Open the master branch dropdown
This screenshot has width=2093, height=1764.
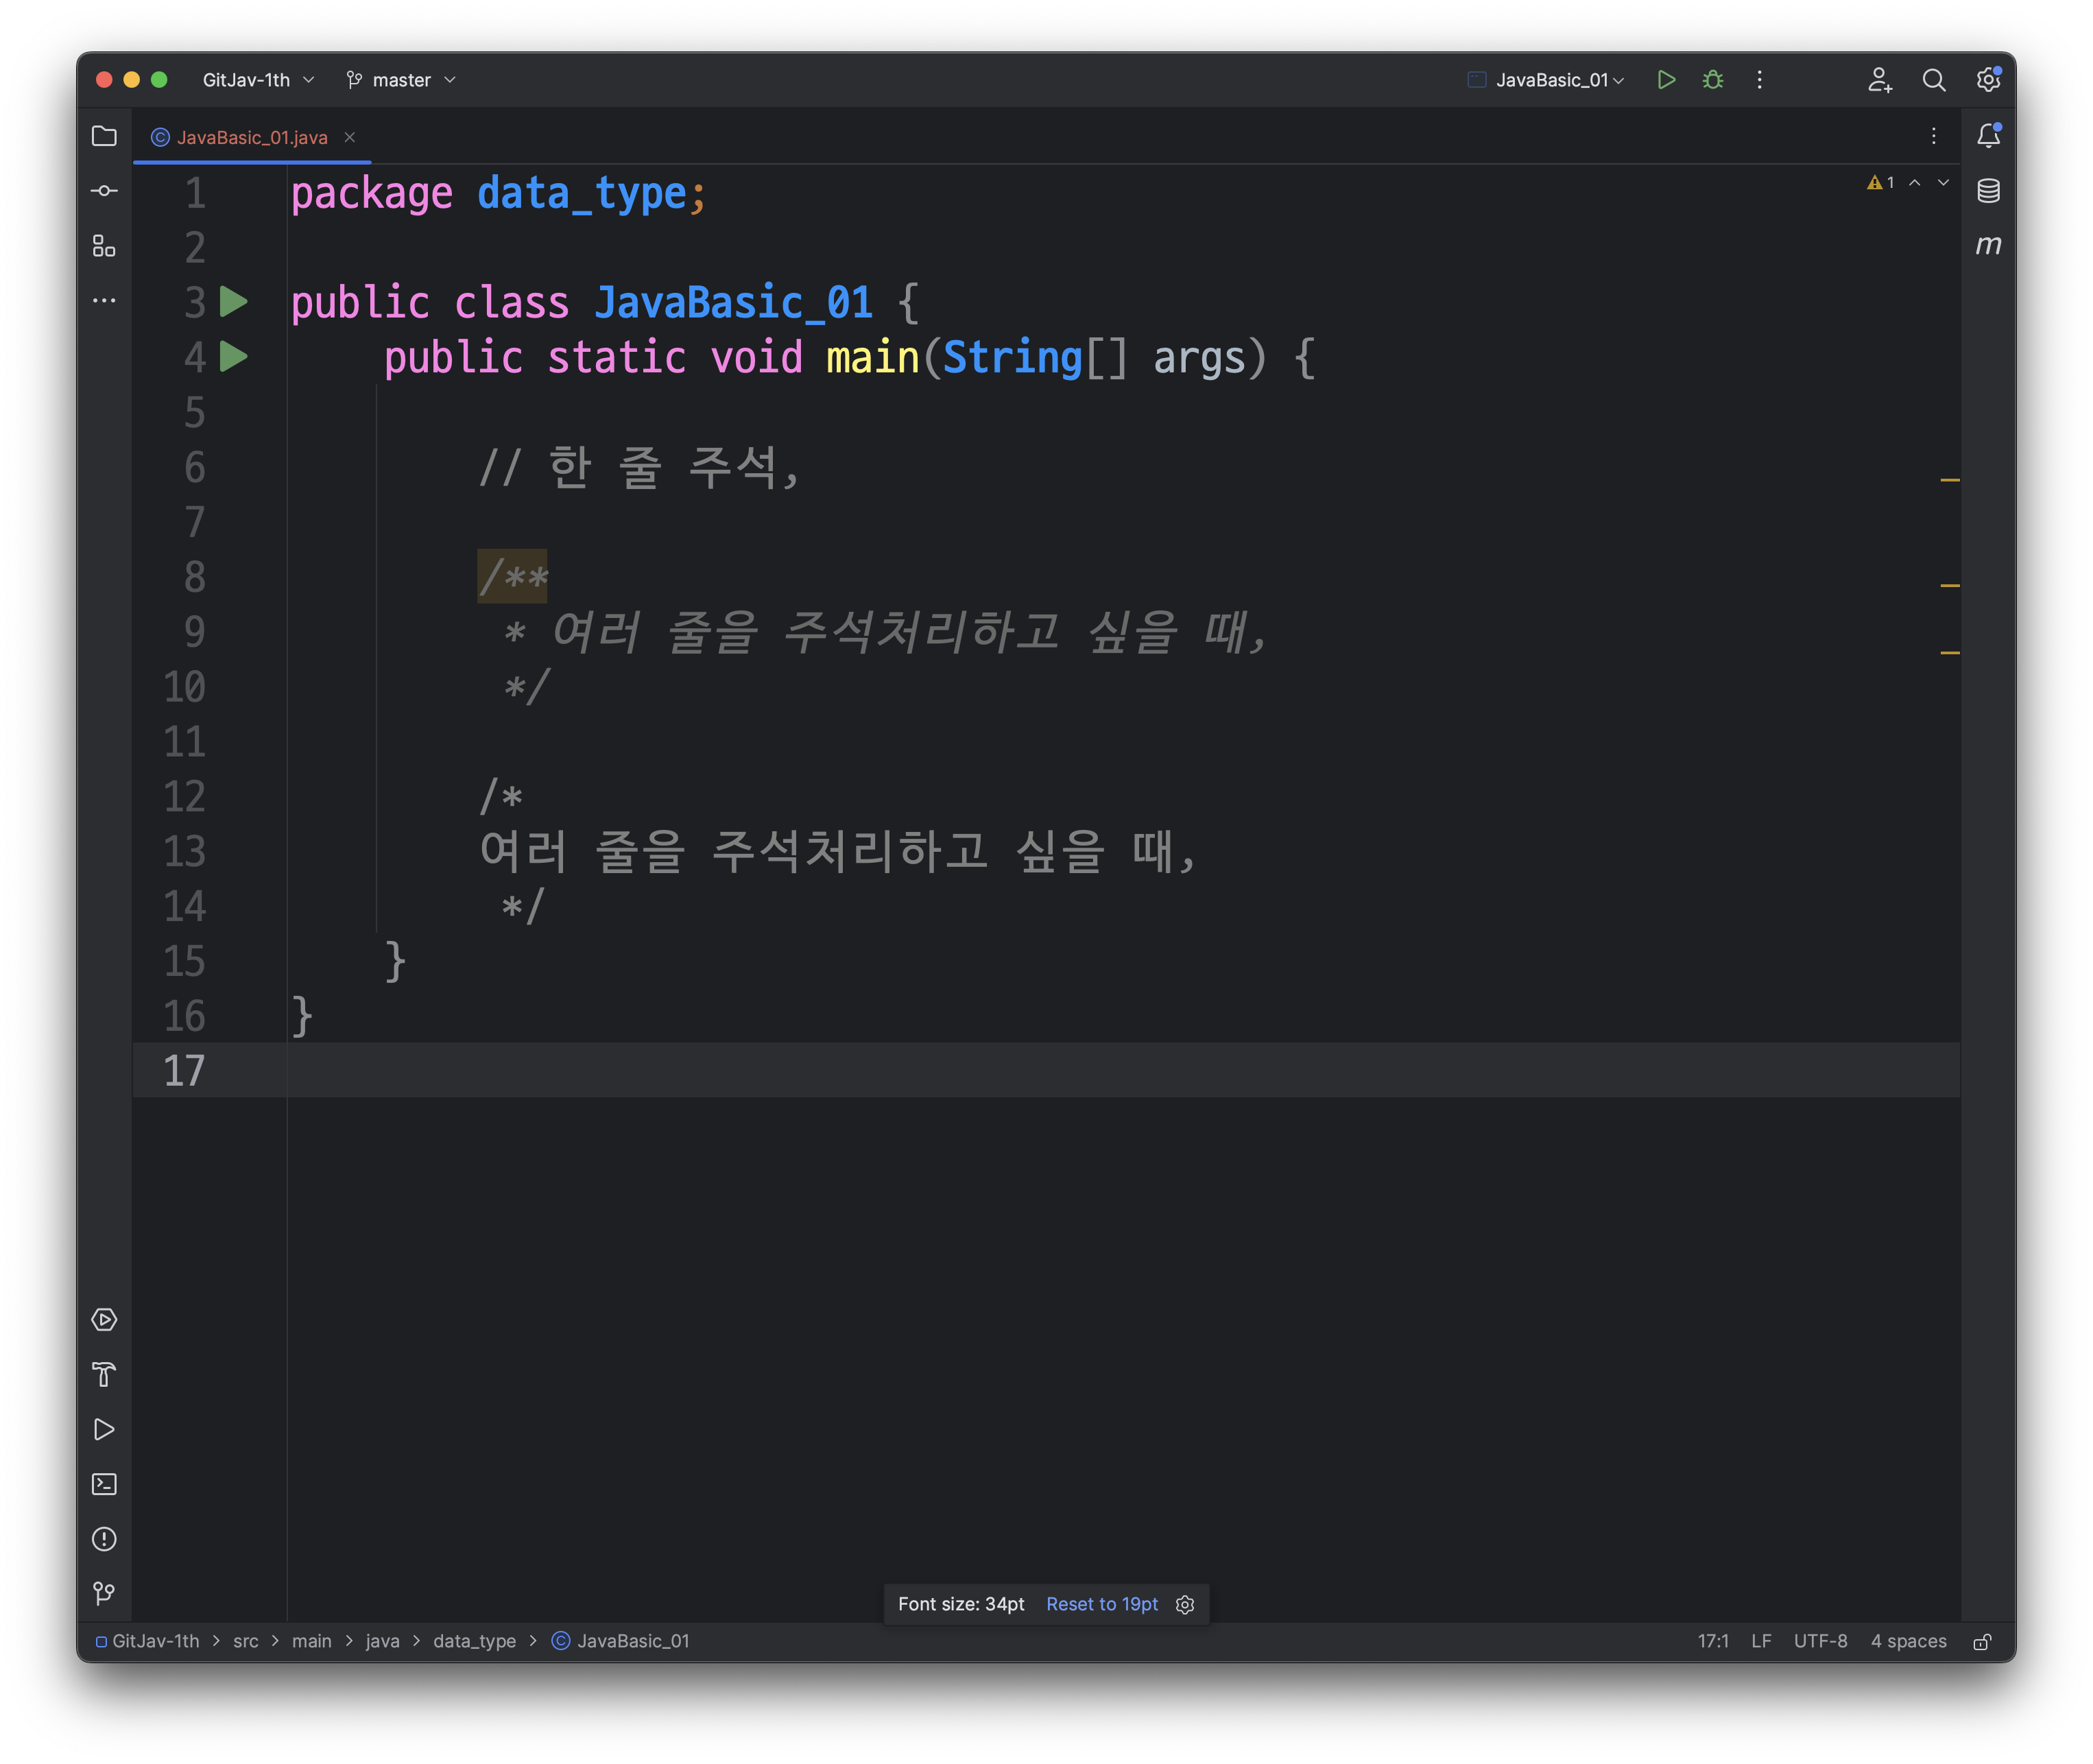[401, 80]
